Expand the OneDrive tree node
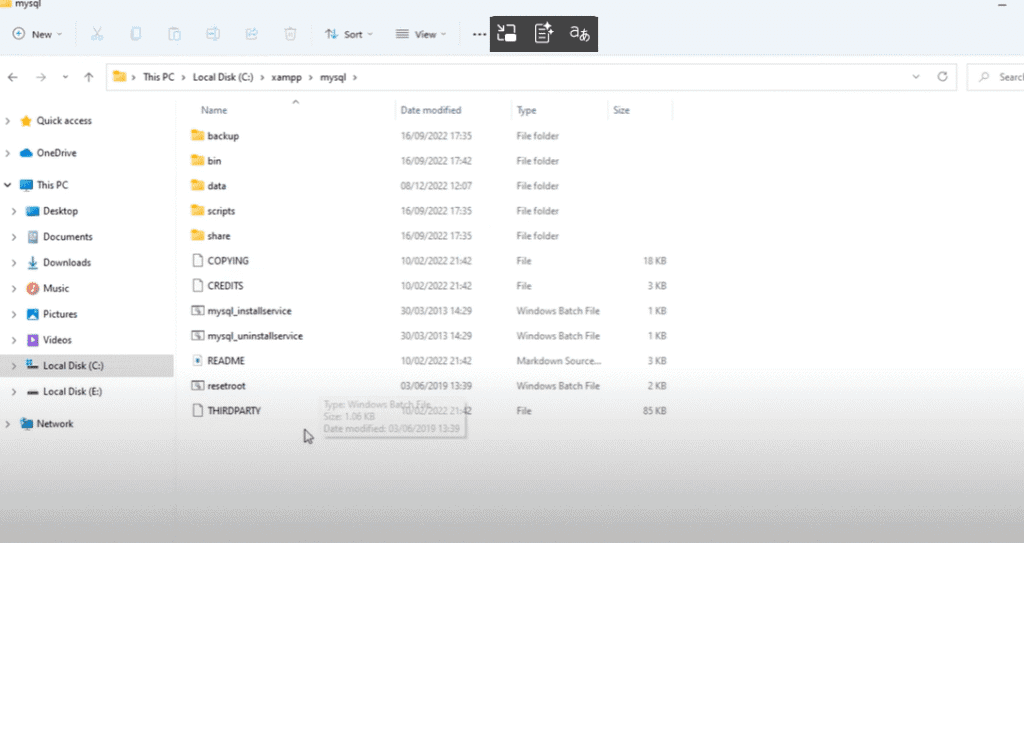This screenshot has height=733, width=1024. click(8, 153)
